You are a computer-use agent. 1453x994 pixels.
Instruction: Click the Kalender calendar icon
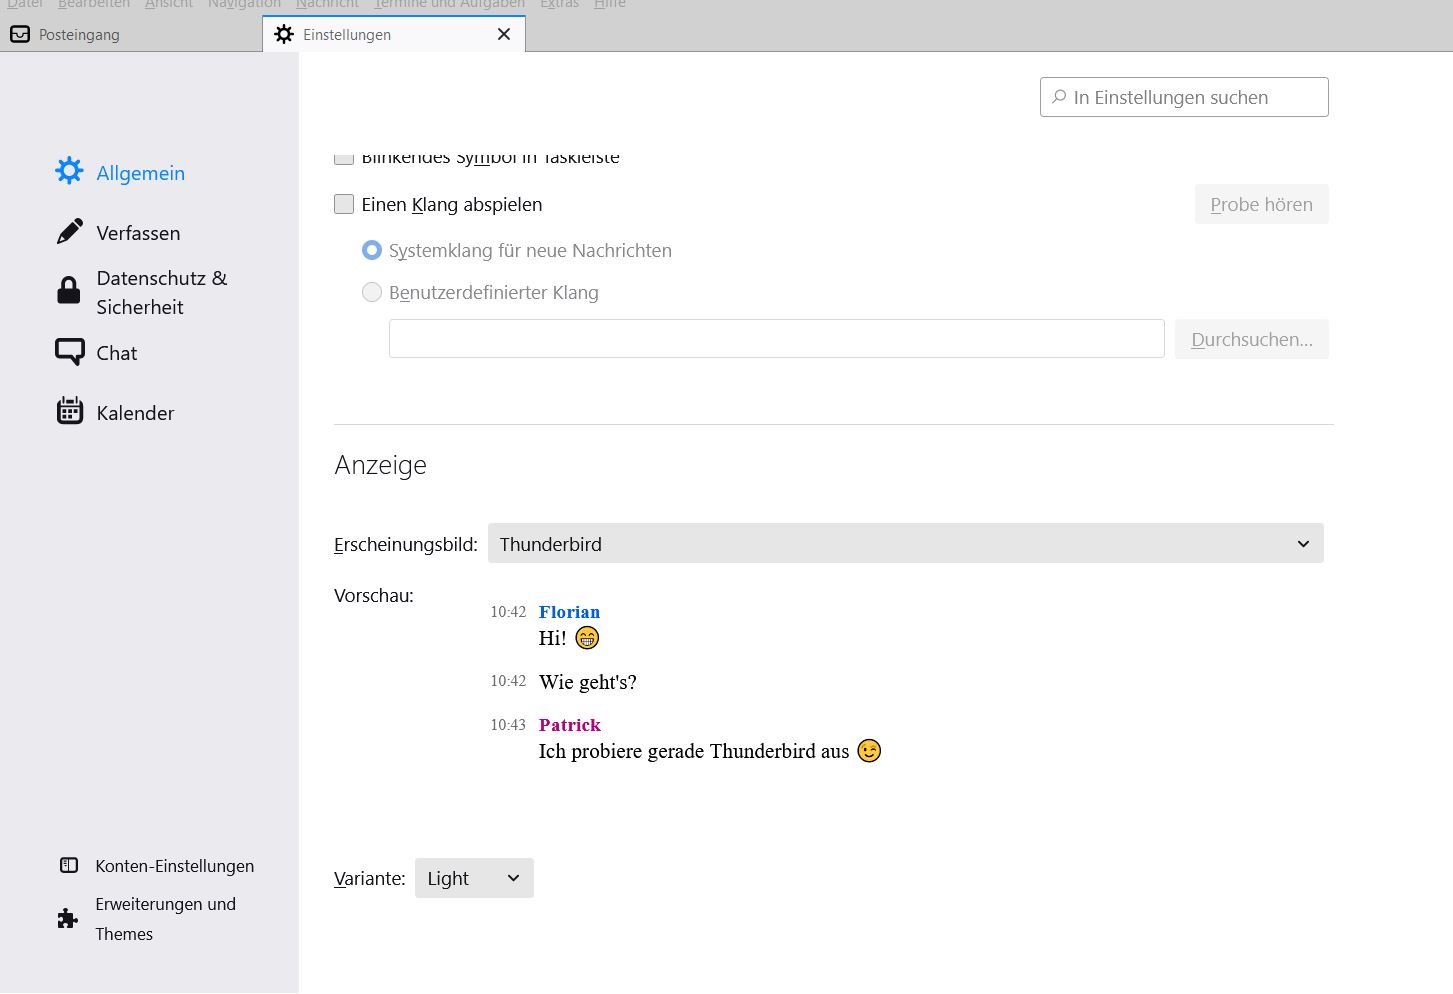(69, 411)
